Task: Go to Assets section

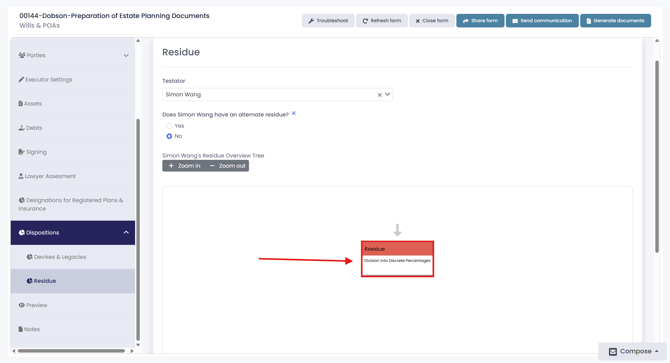Action: (73, 104)
